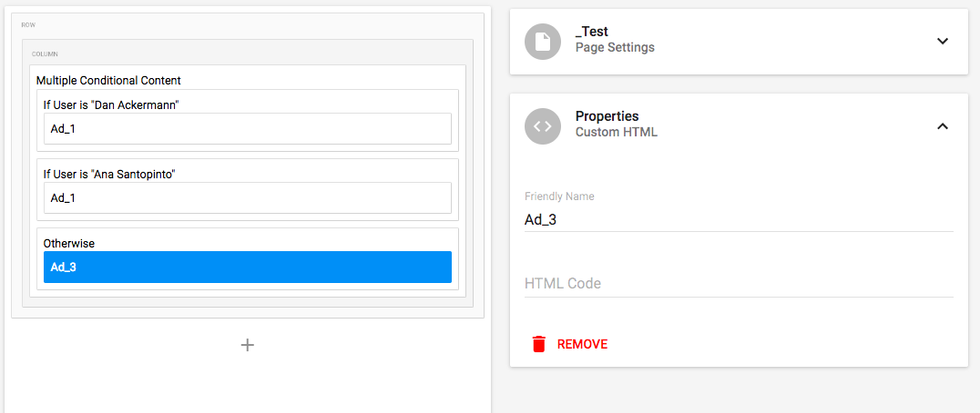
Task: Select the highlighted Ad_3 block
Action: pyautogui.click(x=247, y=267)
